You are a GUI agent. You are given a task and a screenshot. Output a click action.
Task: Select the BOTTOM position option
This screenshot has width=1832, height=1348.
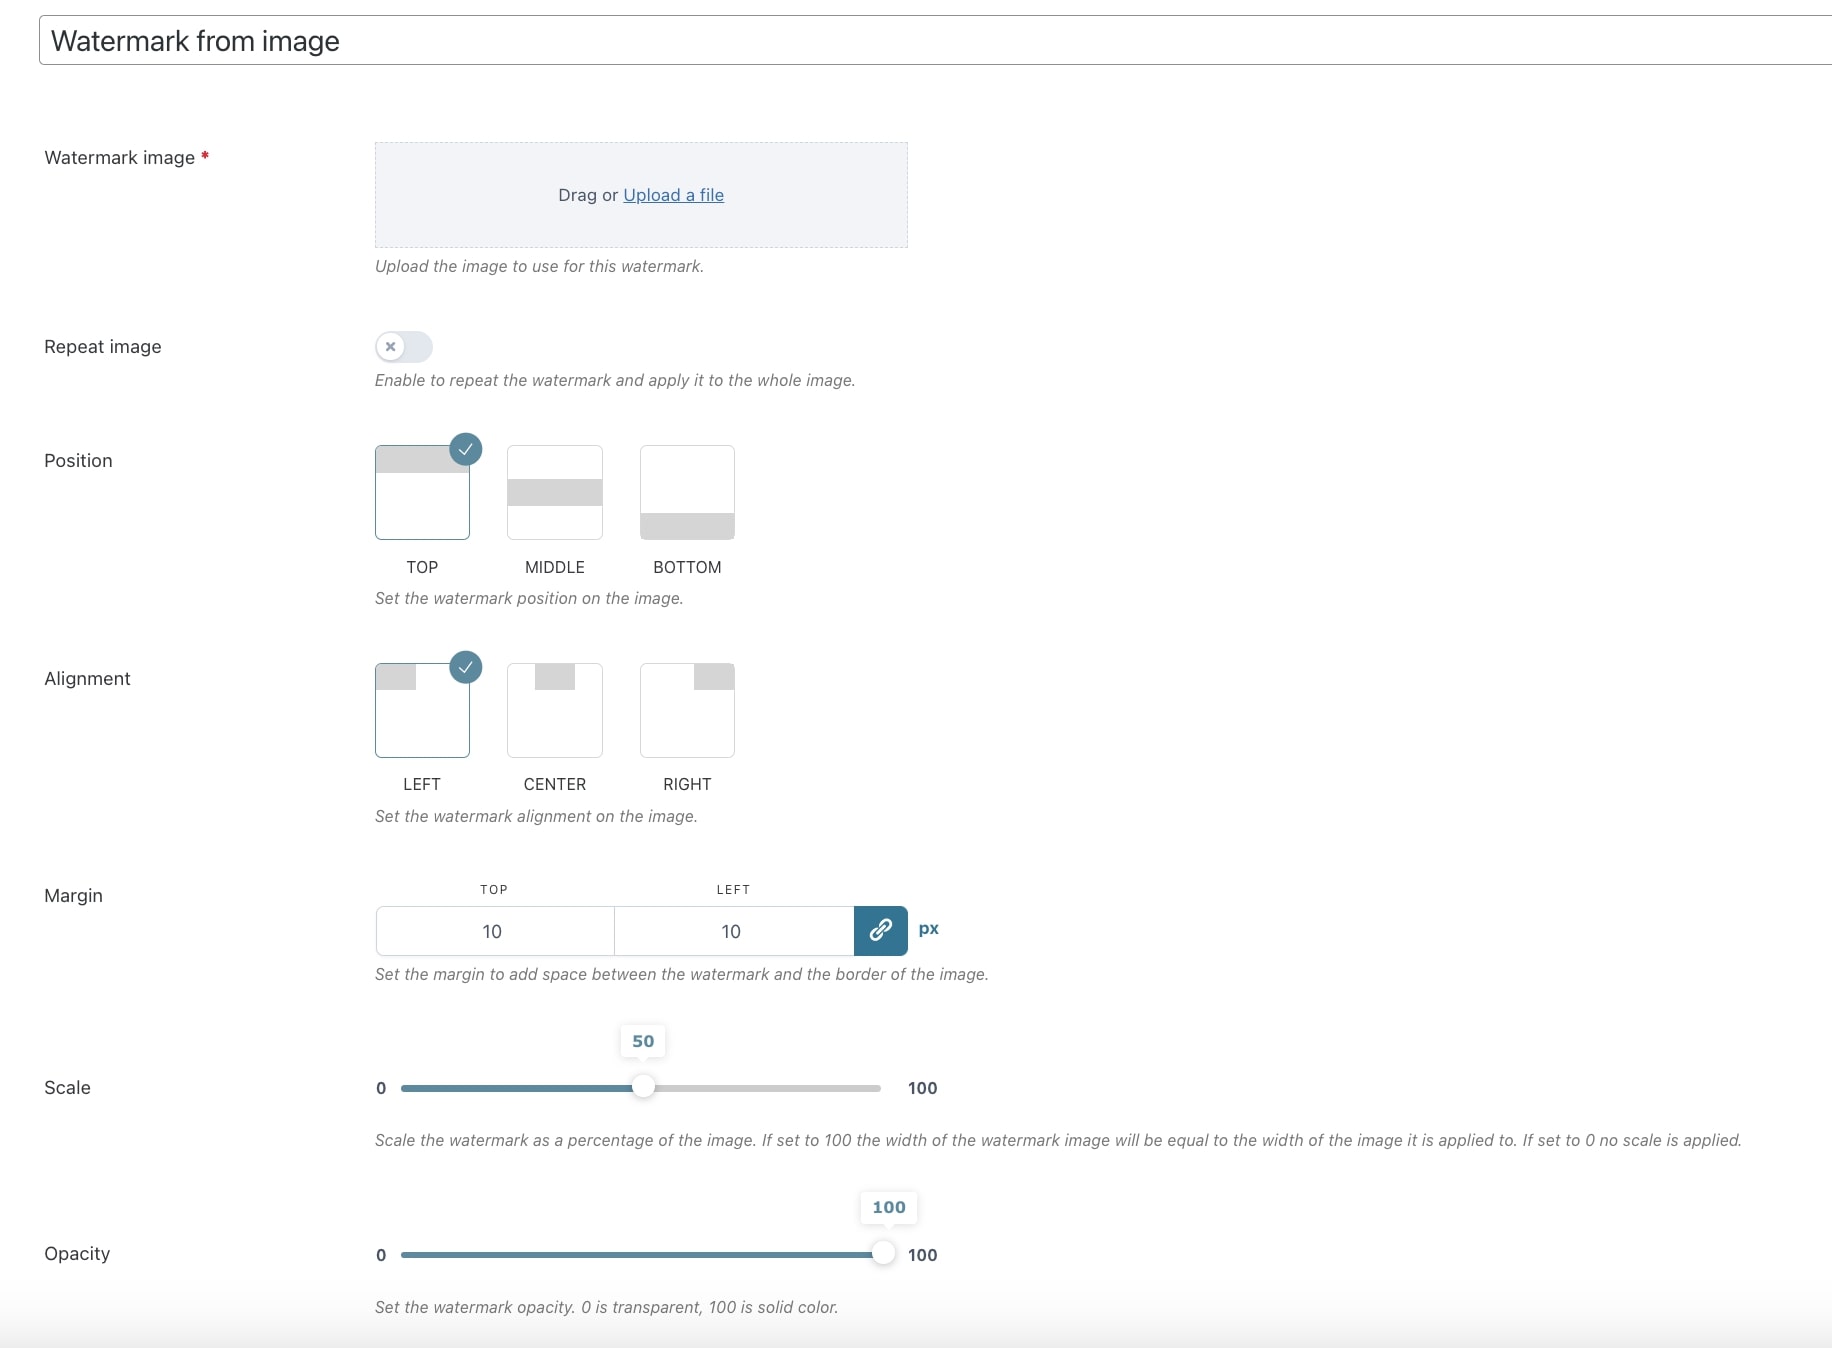[x=687, y=492]
